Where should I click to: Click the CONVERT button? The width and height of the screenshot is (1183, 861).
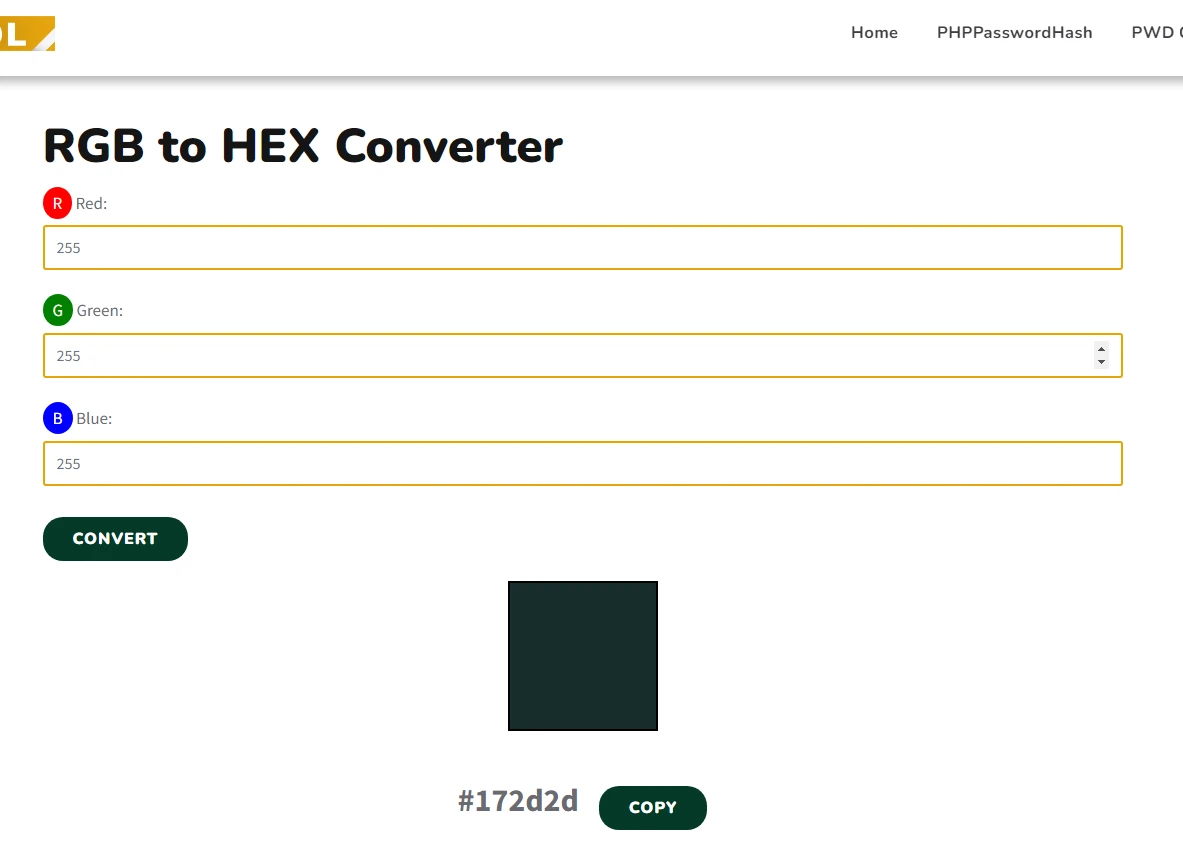click(115, 539)
